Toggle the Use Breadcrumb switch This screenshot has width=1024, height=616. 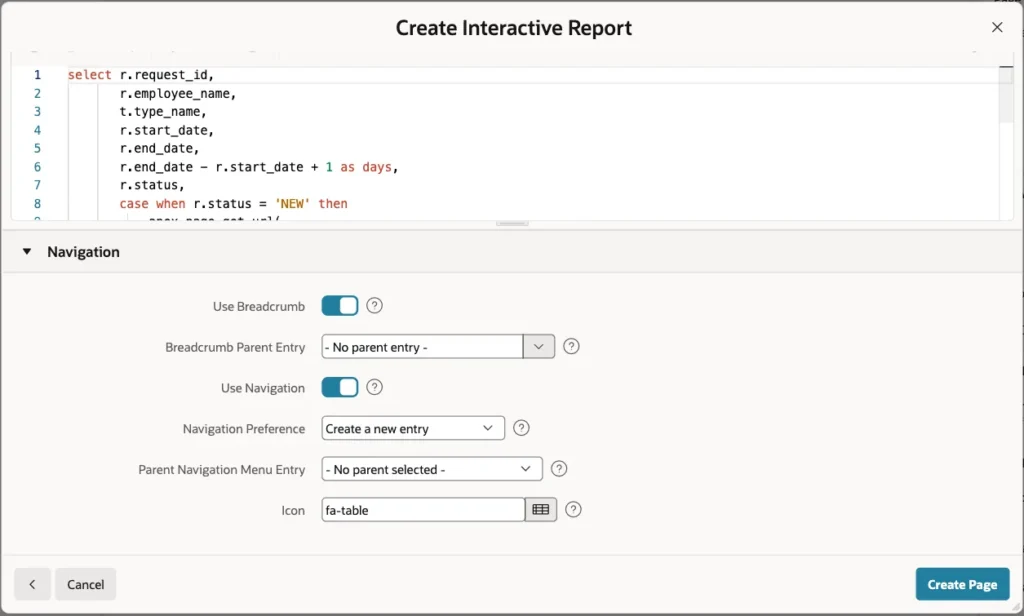click(340, 306)
